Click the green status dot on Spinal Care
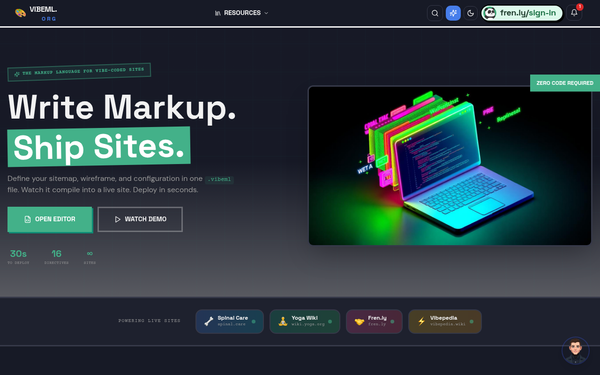 (x=254, y=321)
